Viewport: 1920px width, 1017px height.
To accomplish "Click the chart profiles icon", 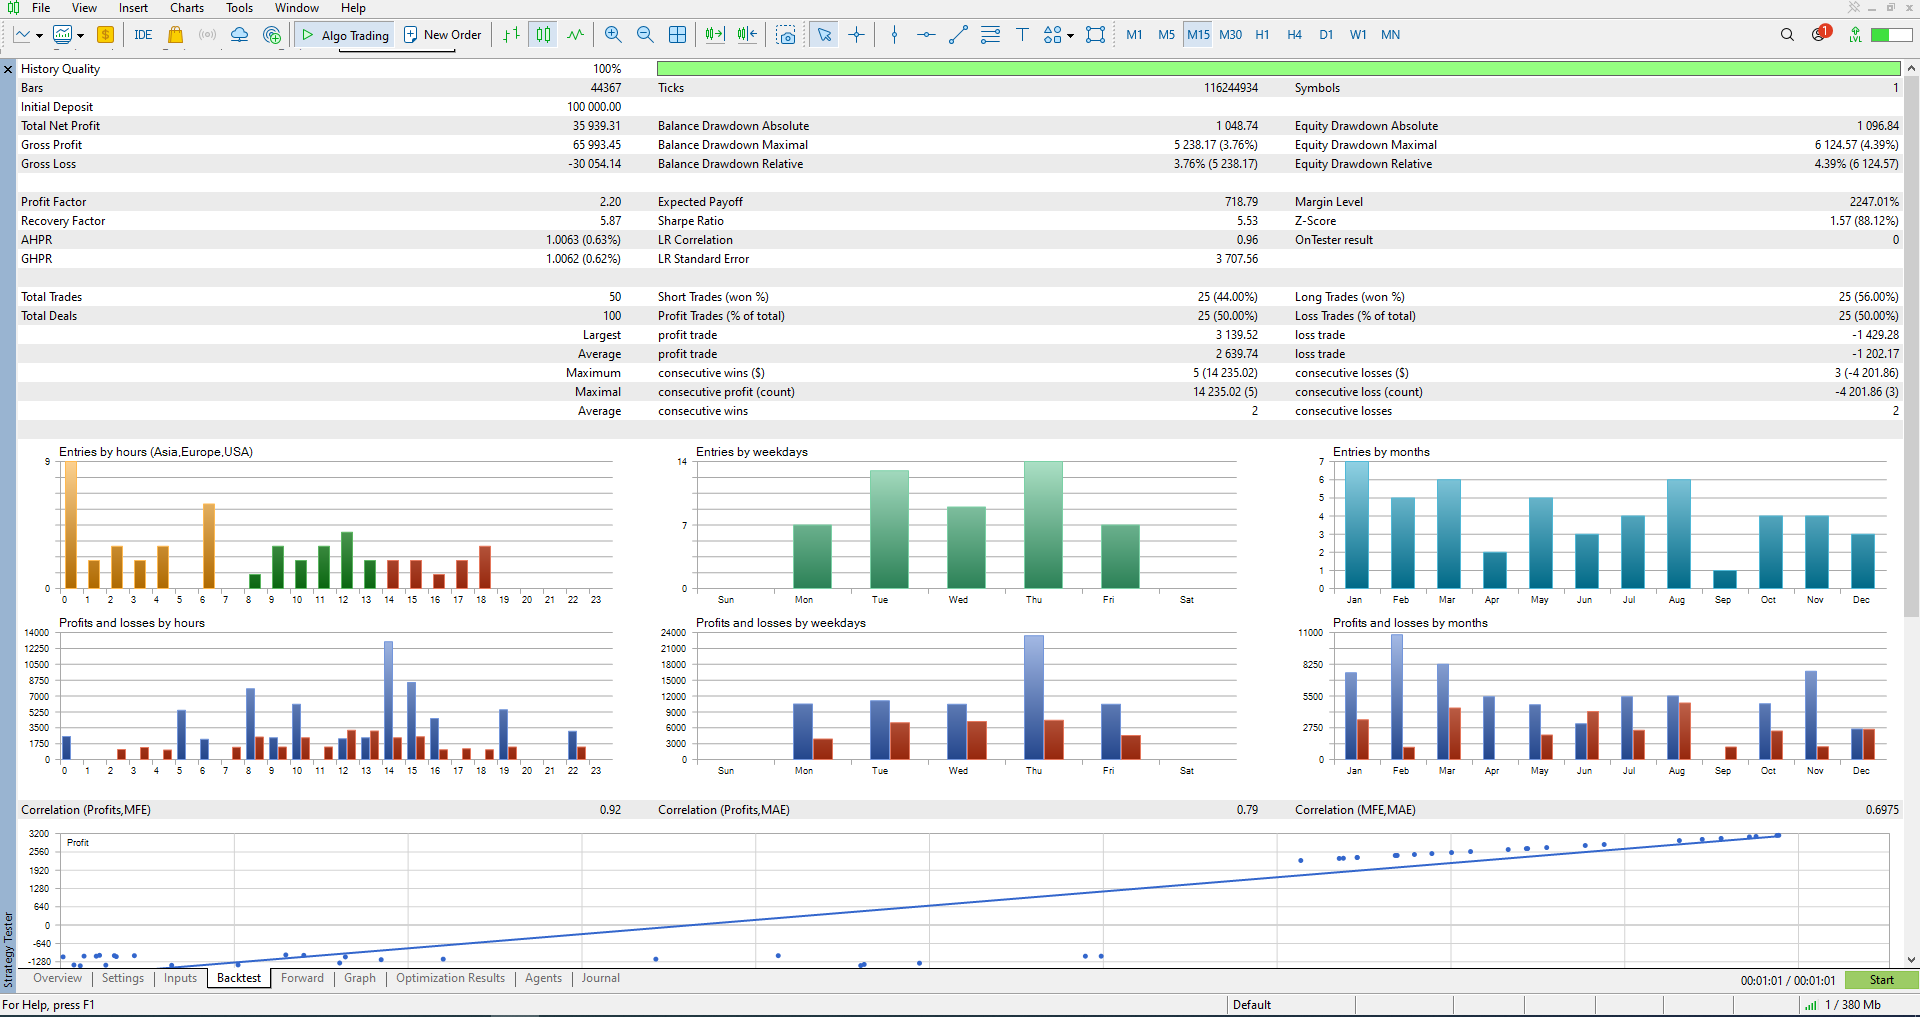I will point(62,35).
